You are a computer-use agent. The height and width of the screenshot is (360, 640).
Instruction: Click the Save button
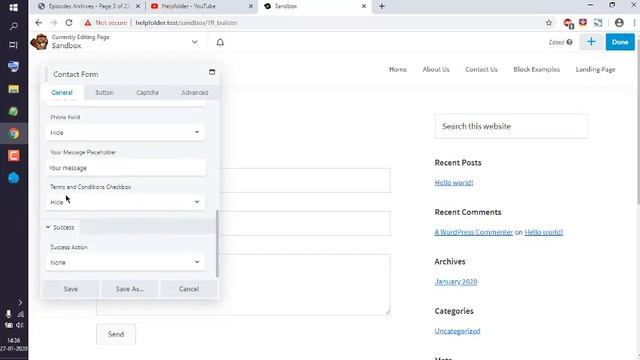[x=71, y=289]
